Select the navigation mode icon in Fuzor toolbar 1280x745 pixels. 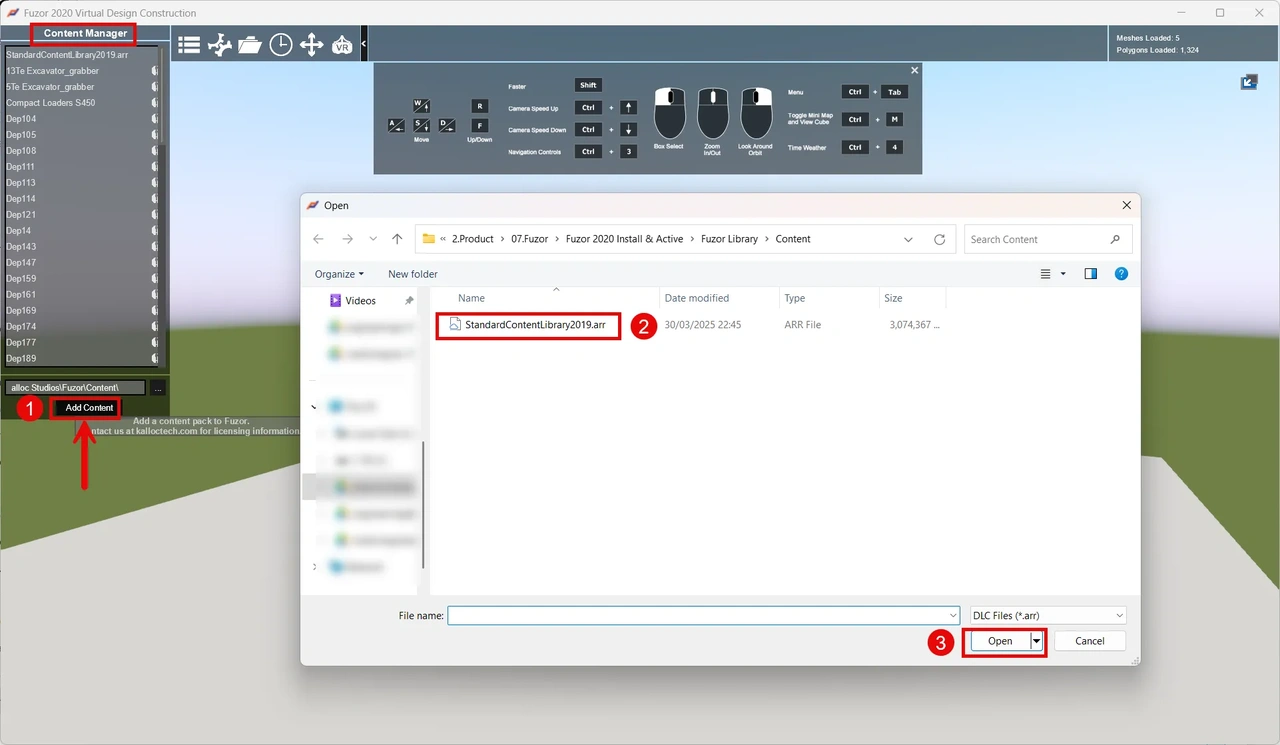(x=219, y=44)
